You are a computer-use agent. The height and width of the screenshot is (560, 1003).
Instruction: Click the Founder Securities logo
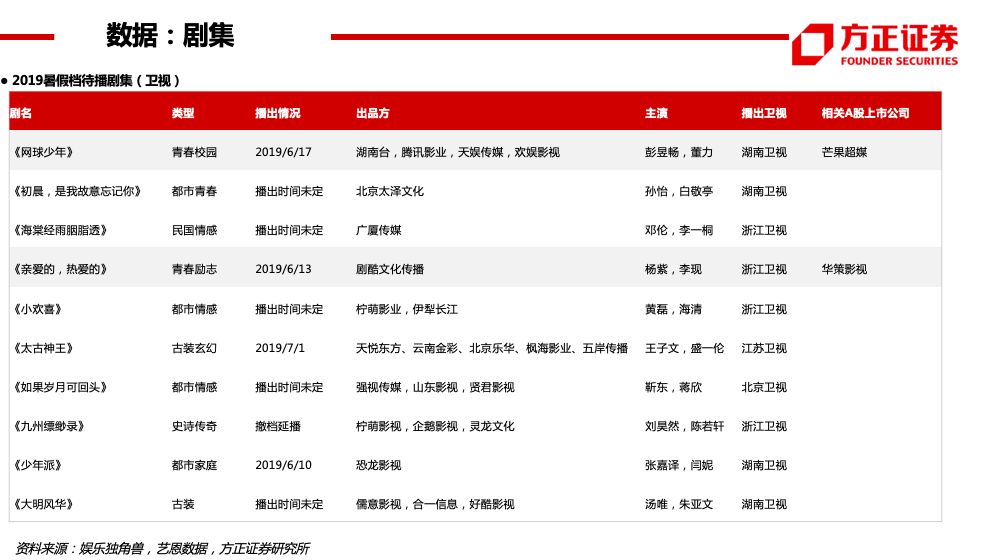point(875,44)
